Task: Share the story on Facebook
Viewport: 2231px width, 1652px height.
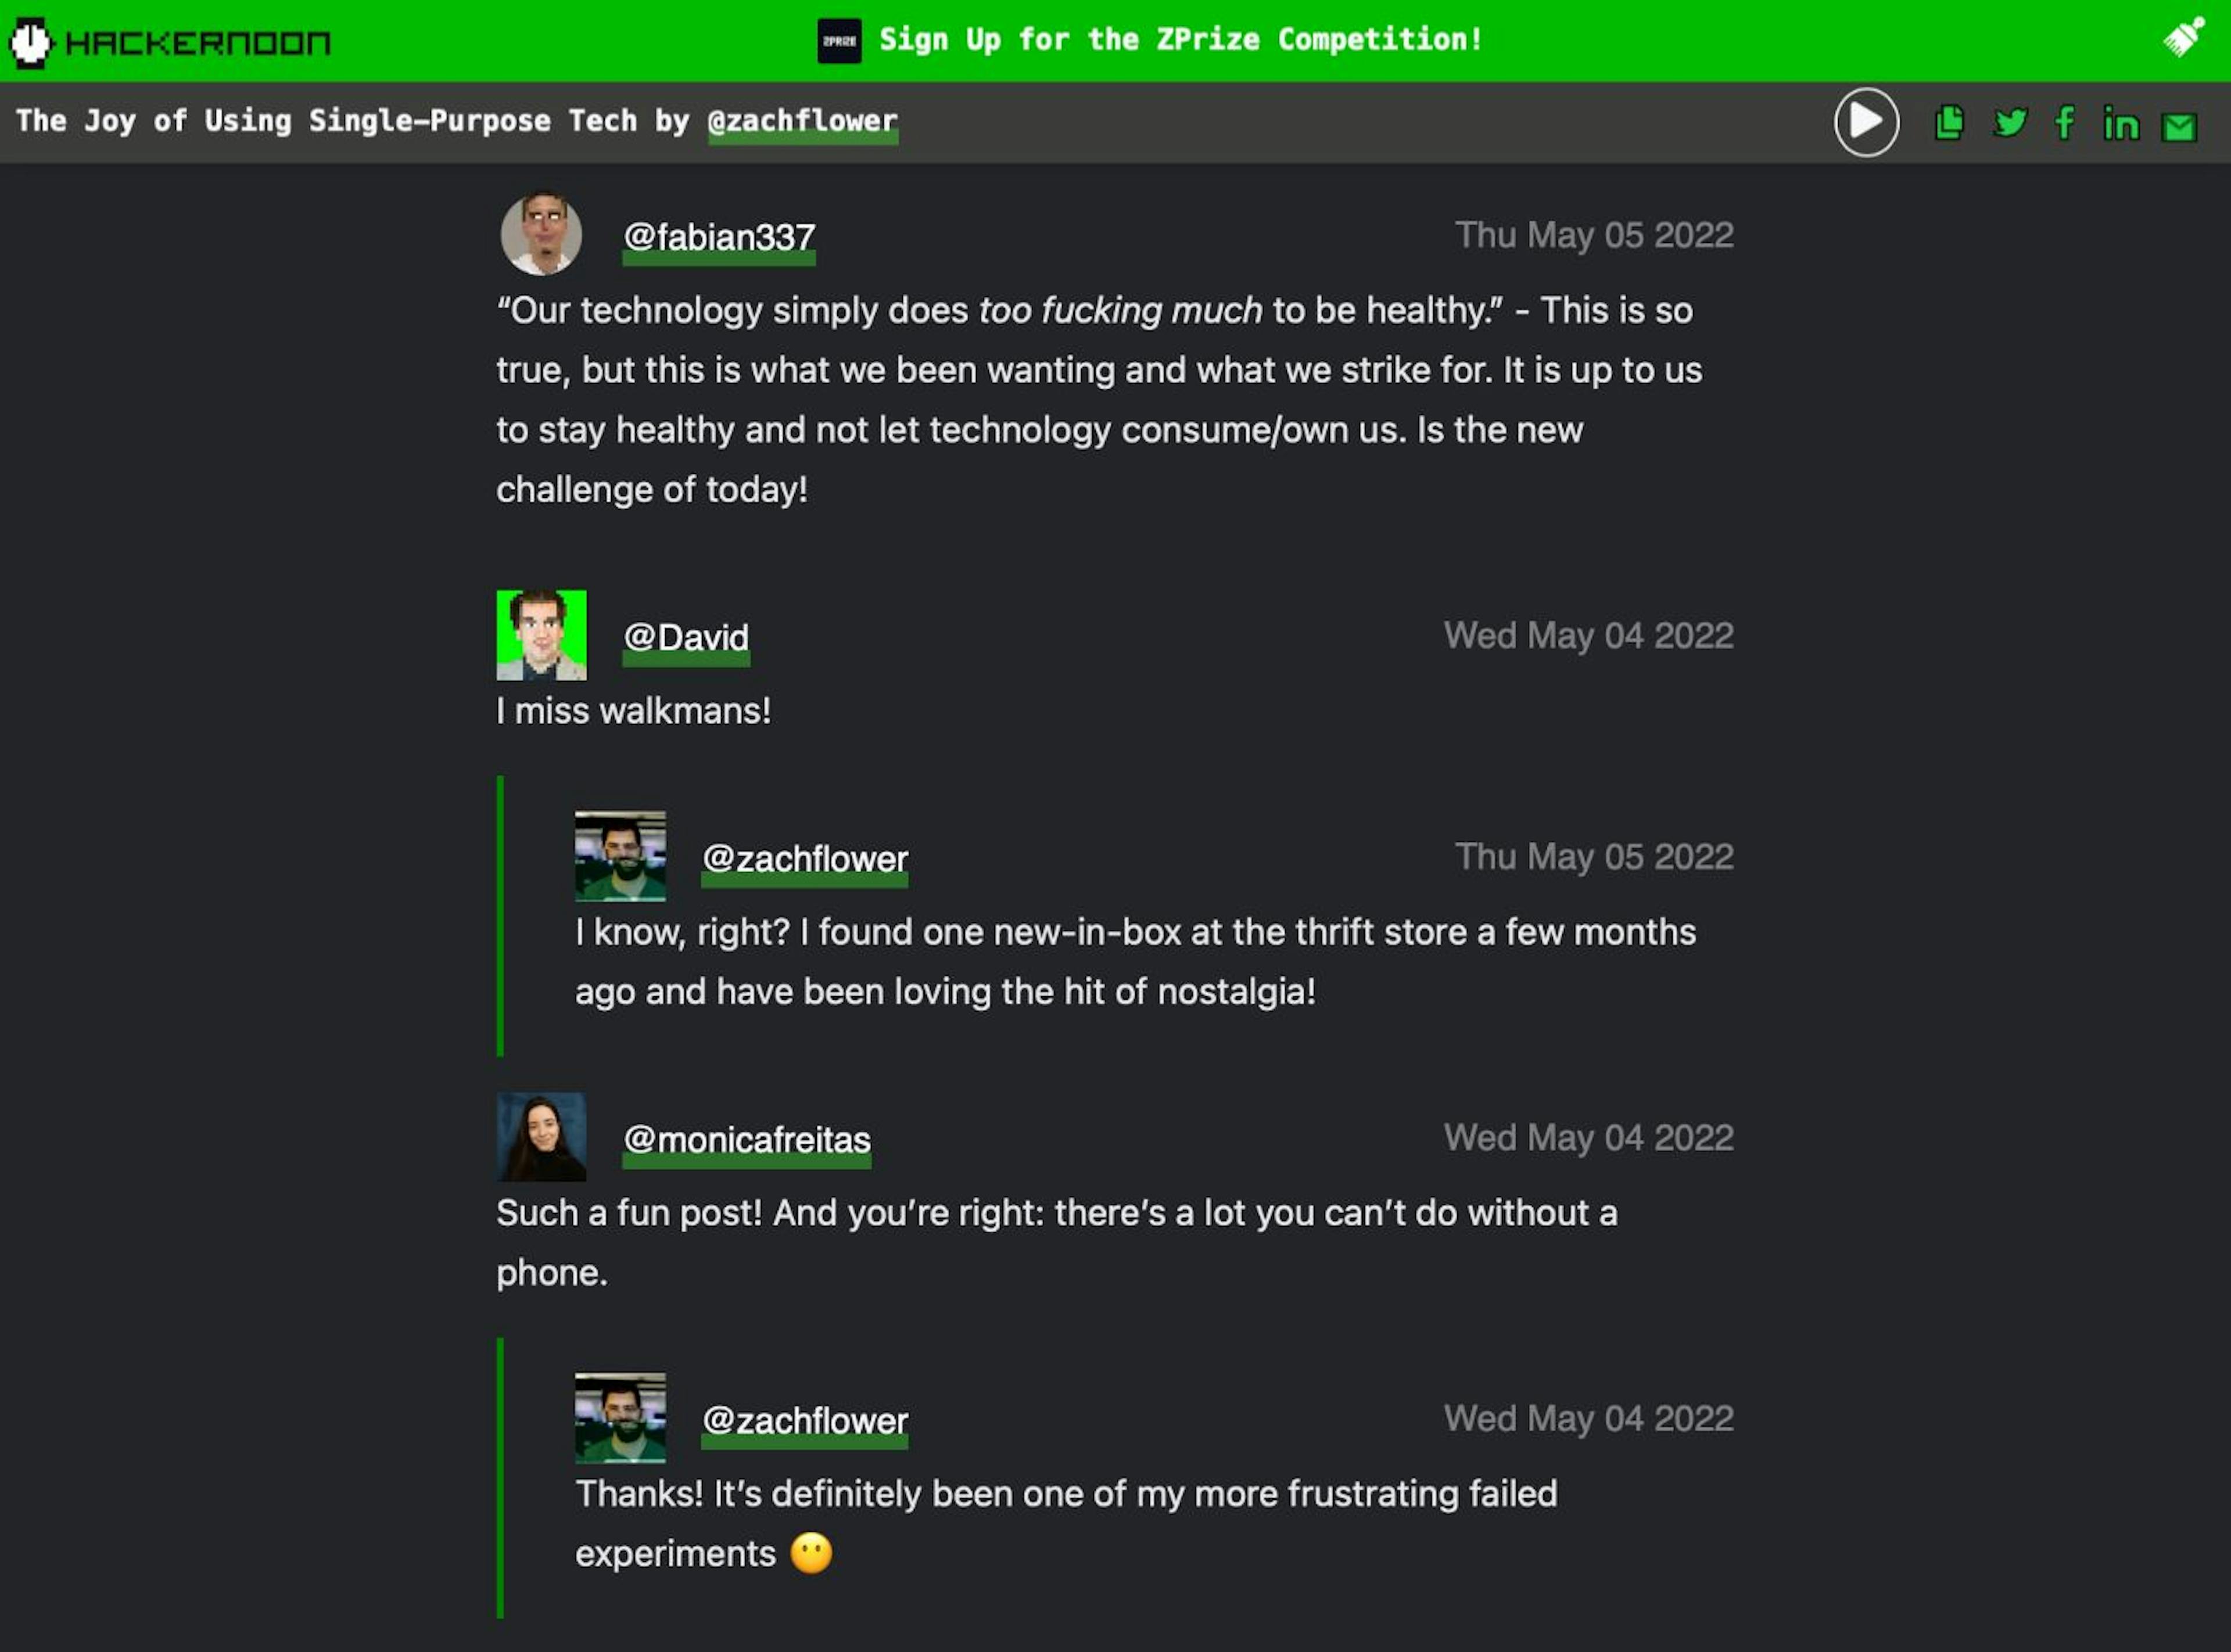Action: 2064,123
